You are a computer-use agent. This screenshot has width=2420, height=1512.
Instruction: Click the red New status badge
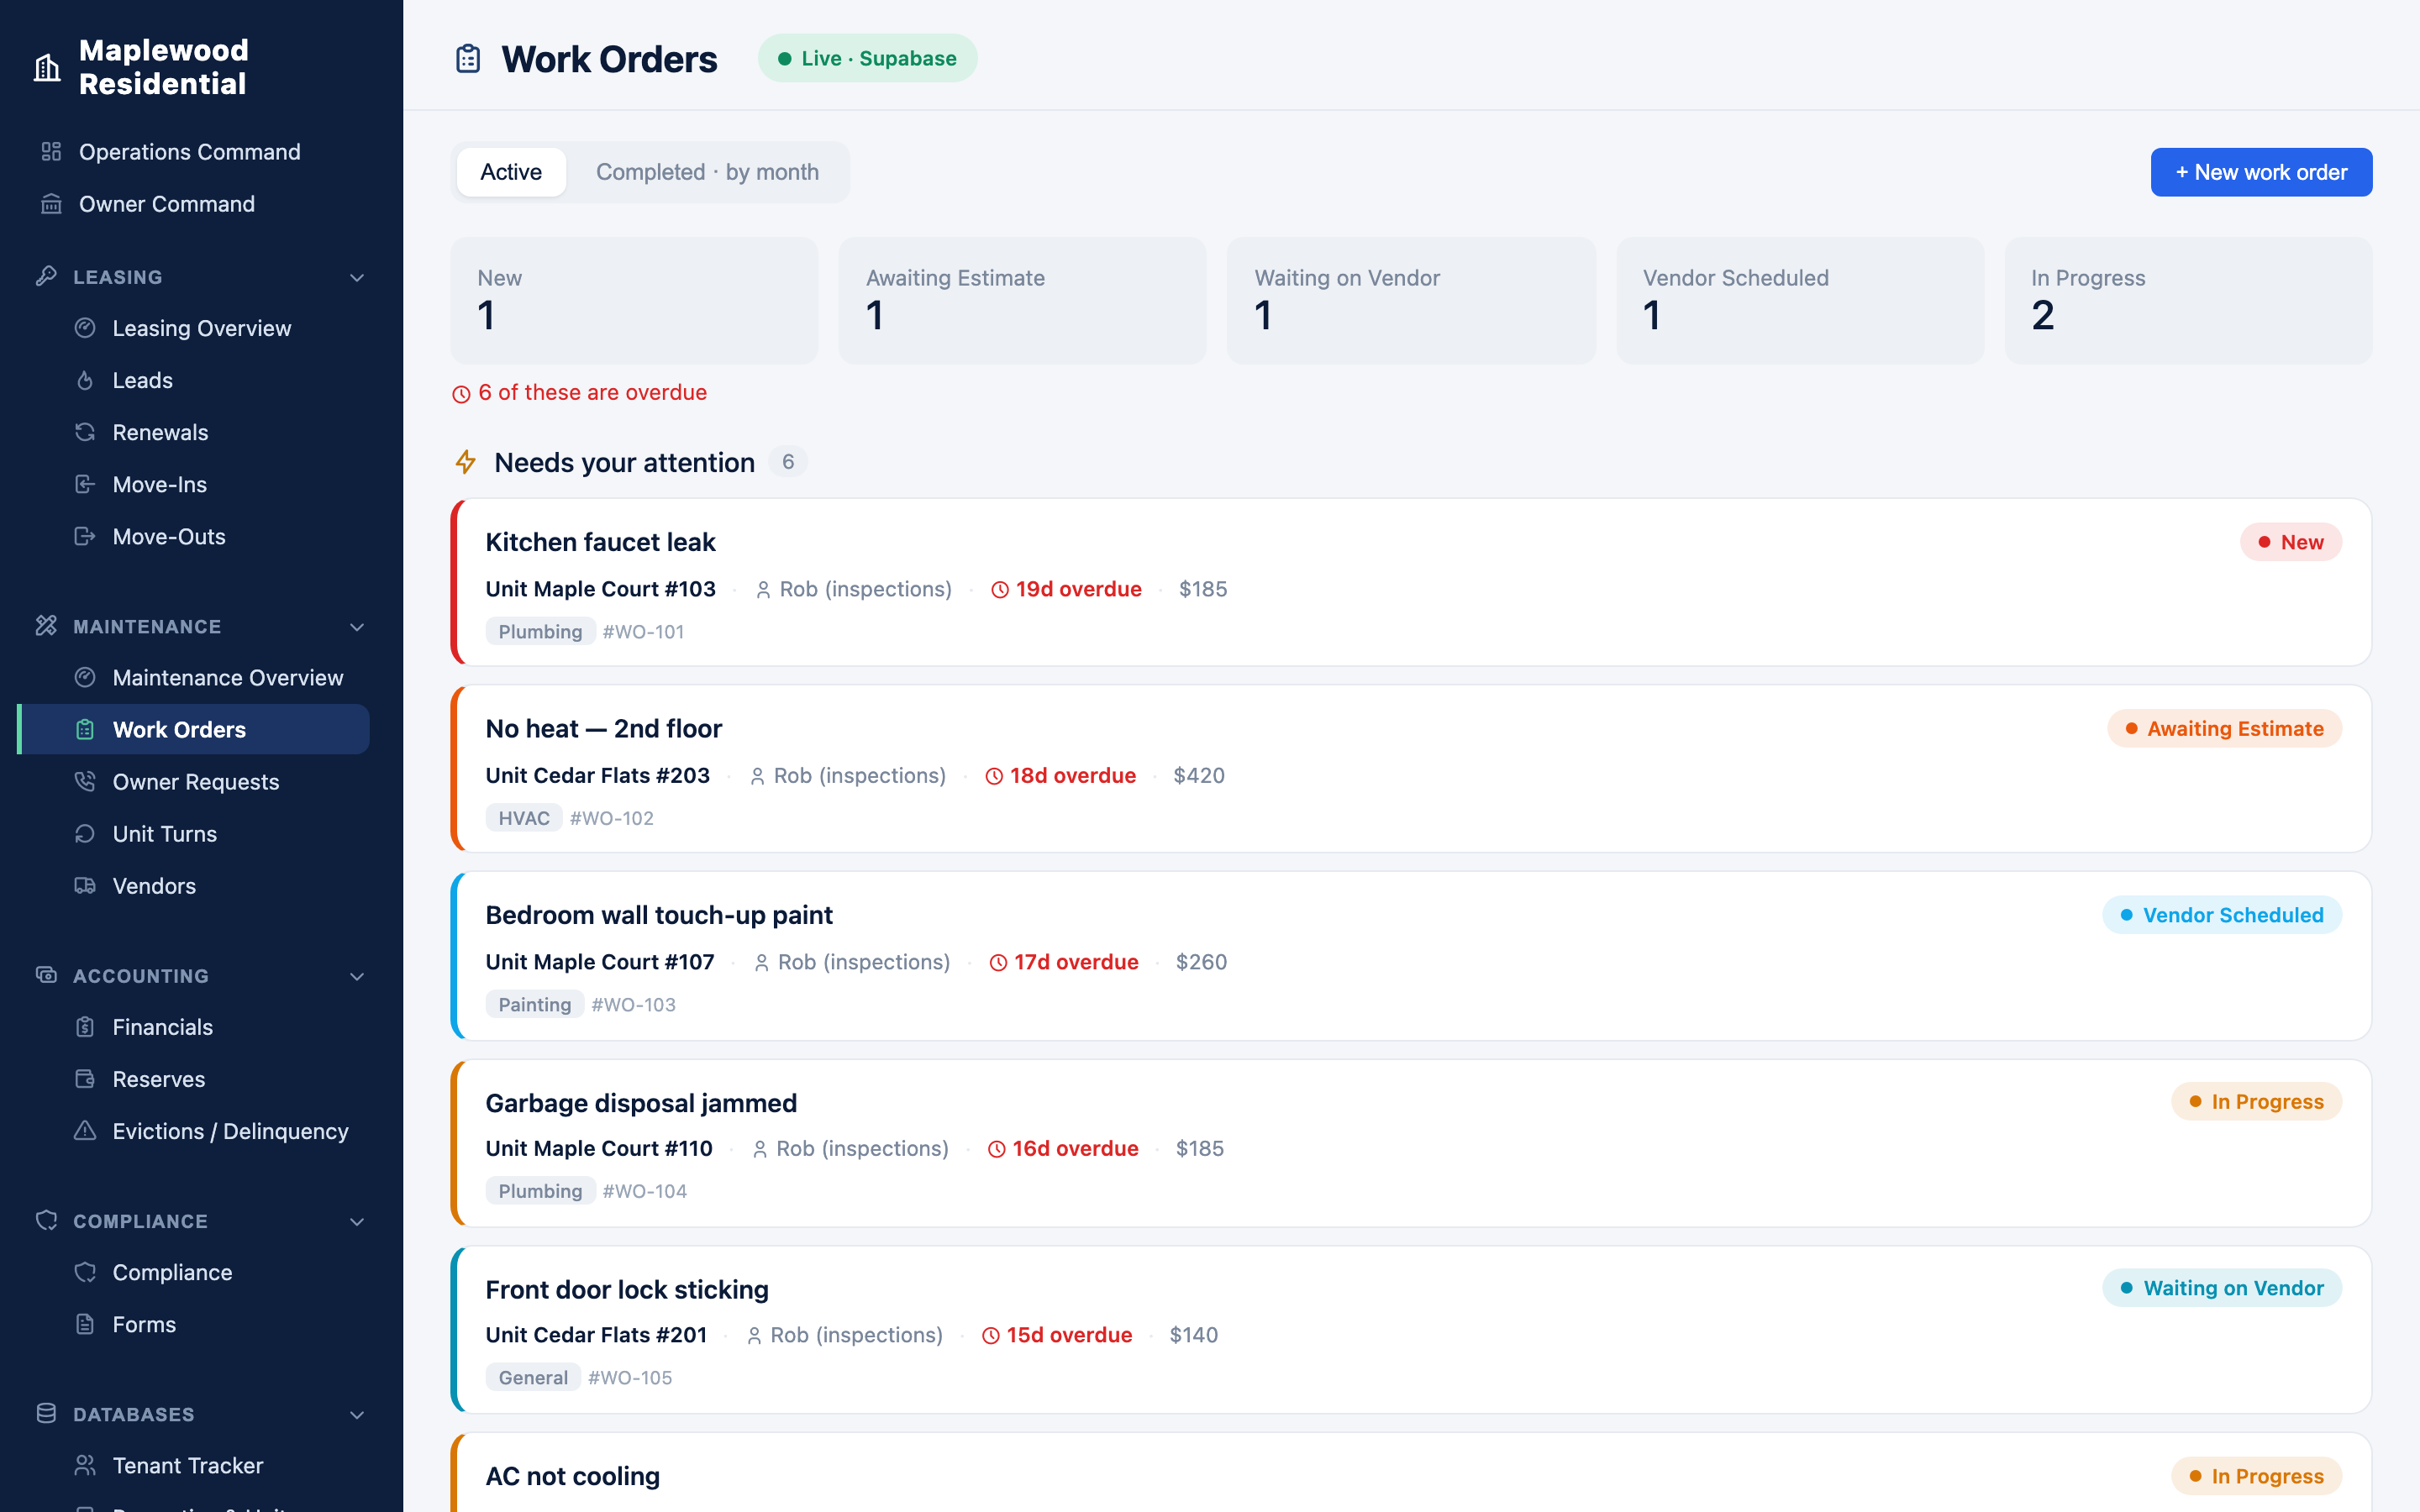pos(2290,542)
